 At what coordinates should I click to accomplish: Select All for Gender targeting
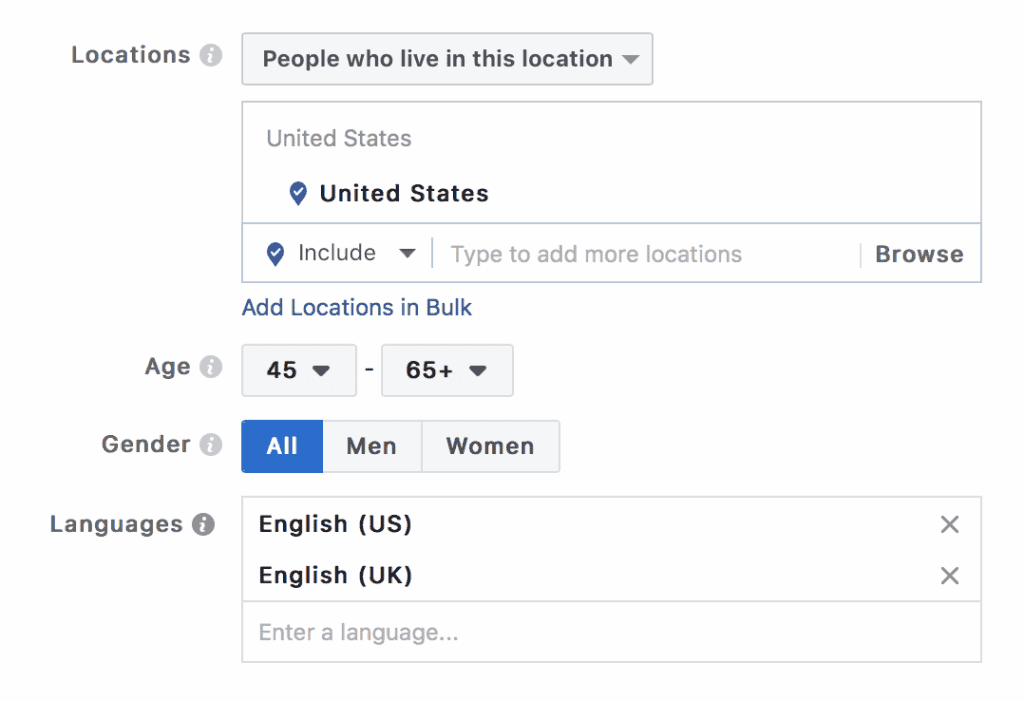pos(281,446)
